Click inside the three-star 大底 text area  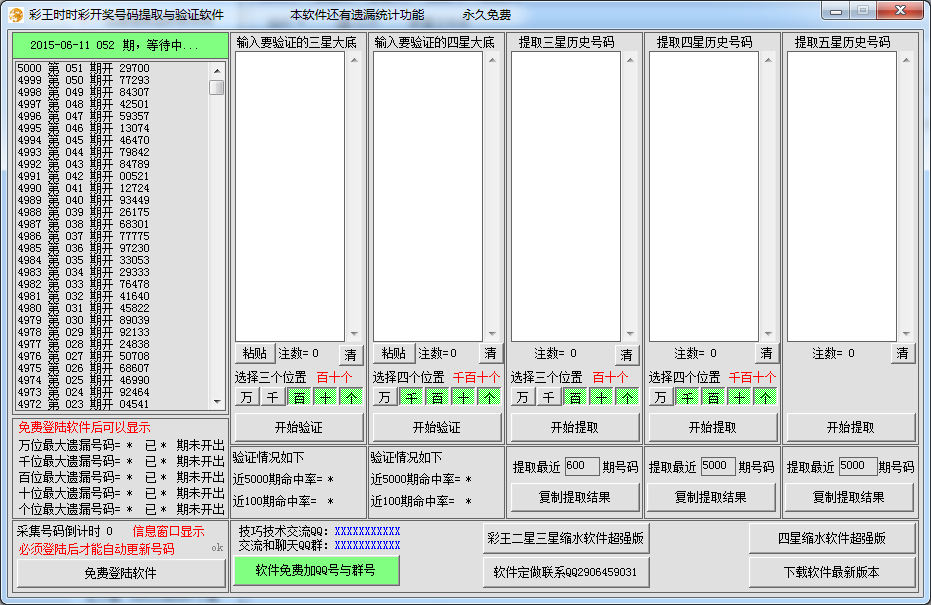(290, 197)
